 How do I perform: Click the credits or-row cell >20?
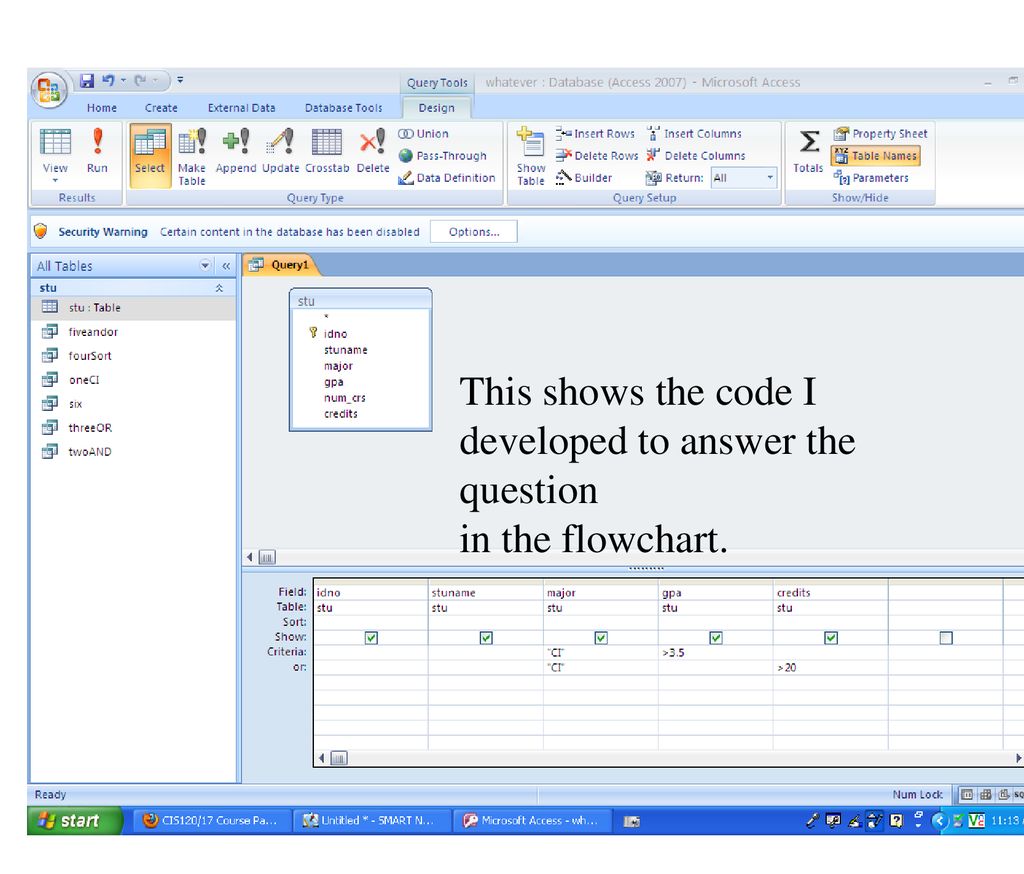point(831,668)
